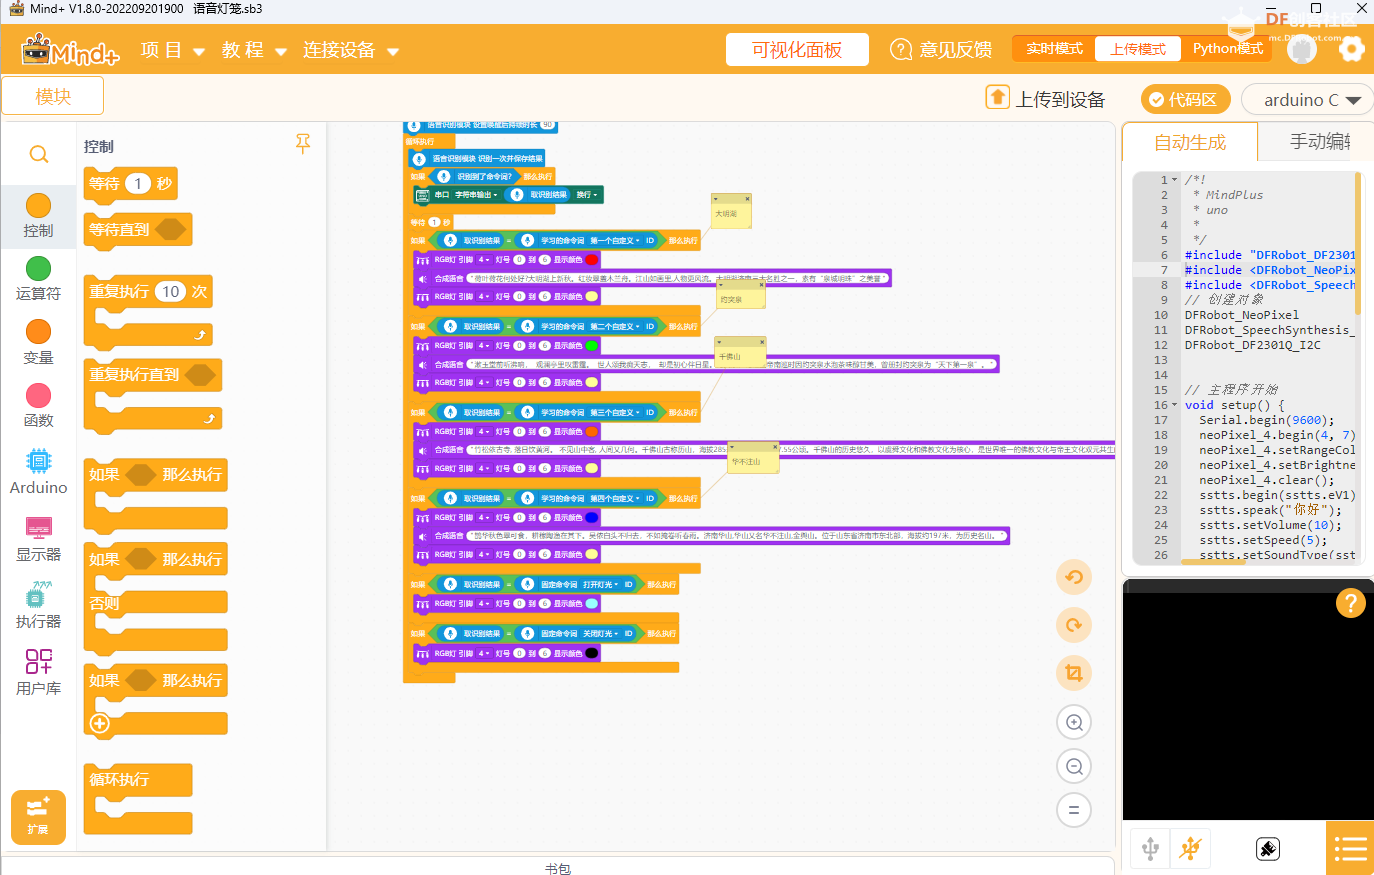Open the serial panel list menu icon

(1350, 849)
